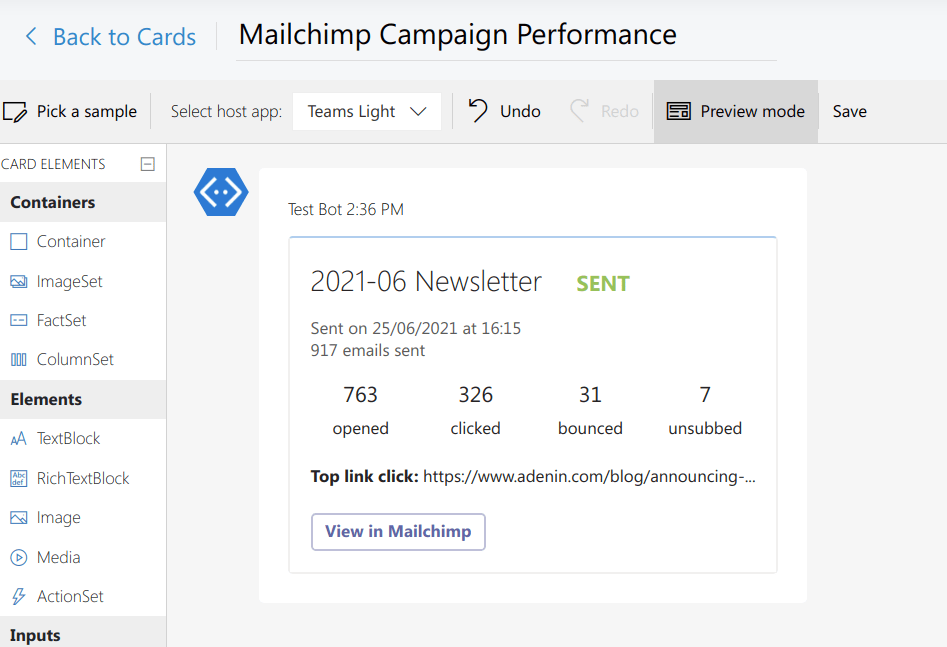Image resolution: width=947 pixels, height=647 pixels.
Task: Select the Container square icon
Action: pos(19,242)
